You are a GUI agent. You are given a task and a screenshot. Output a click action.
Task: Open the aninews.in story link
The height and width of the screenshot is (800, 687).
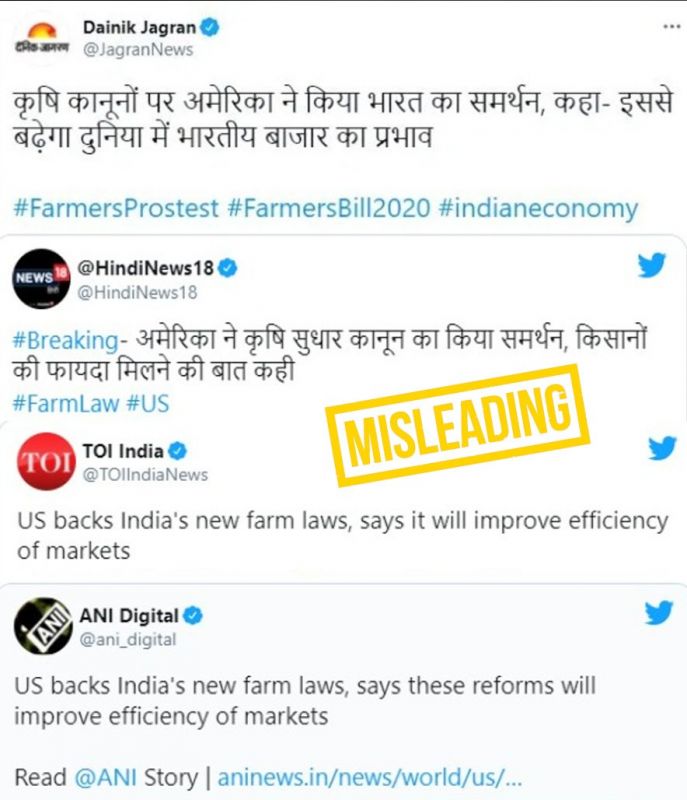coord(370,778)
